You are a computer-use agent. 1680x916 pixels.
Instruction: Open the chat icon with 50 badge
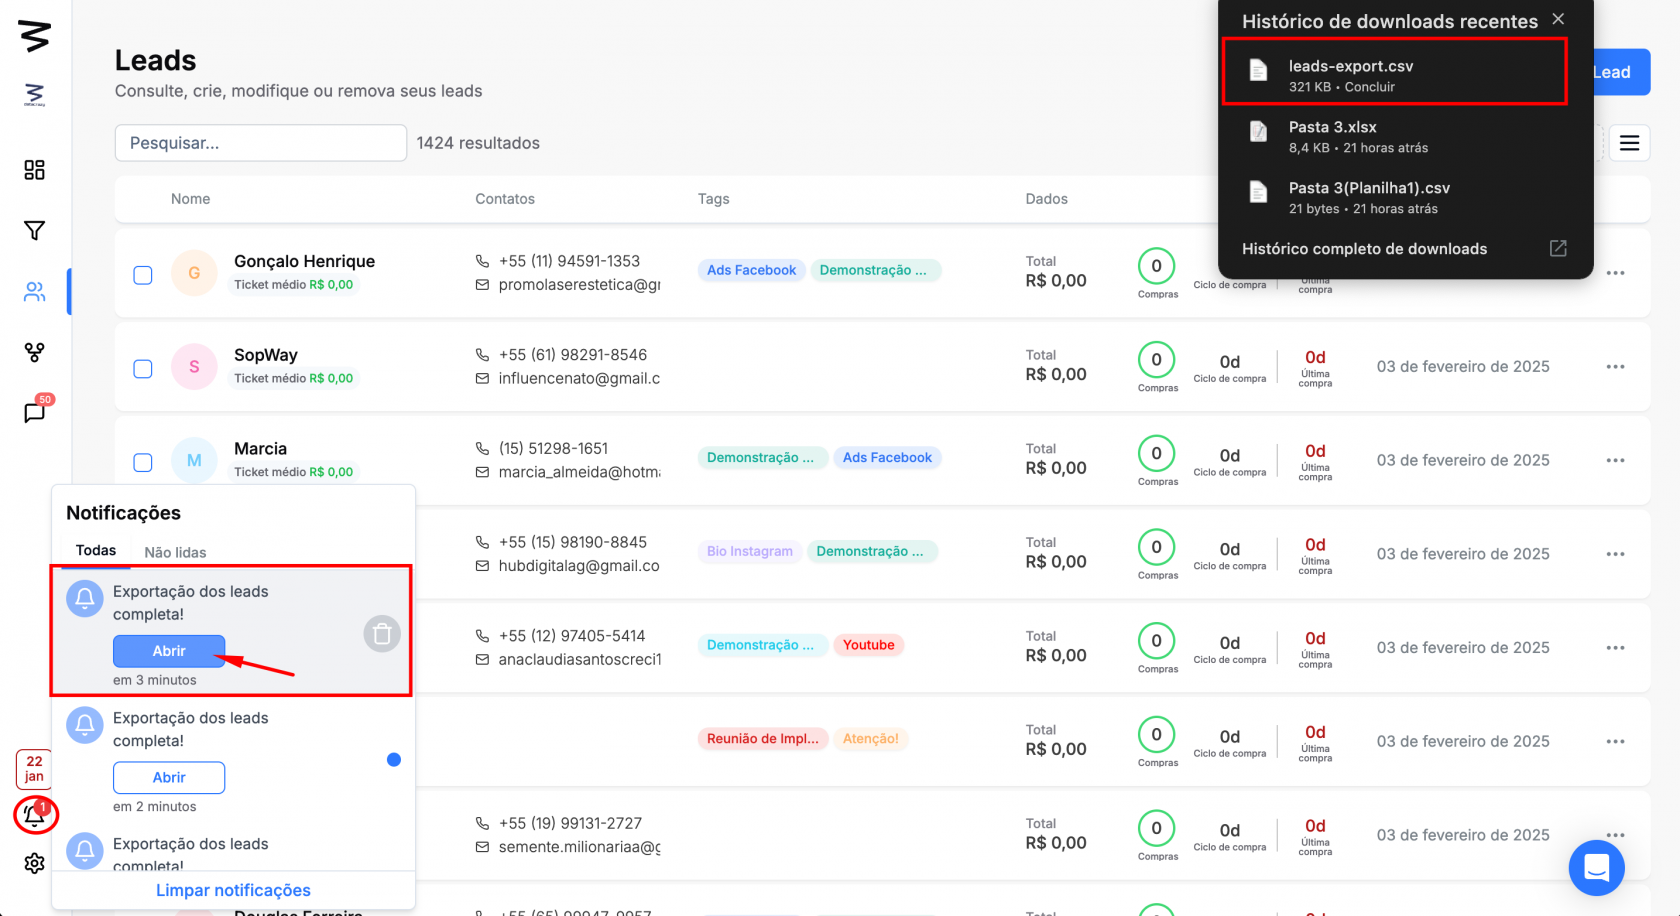[34, 412]
